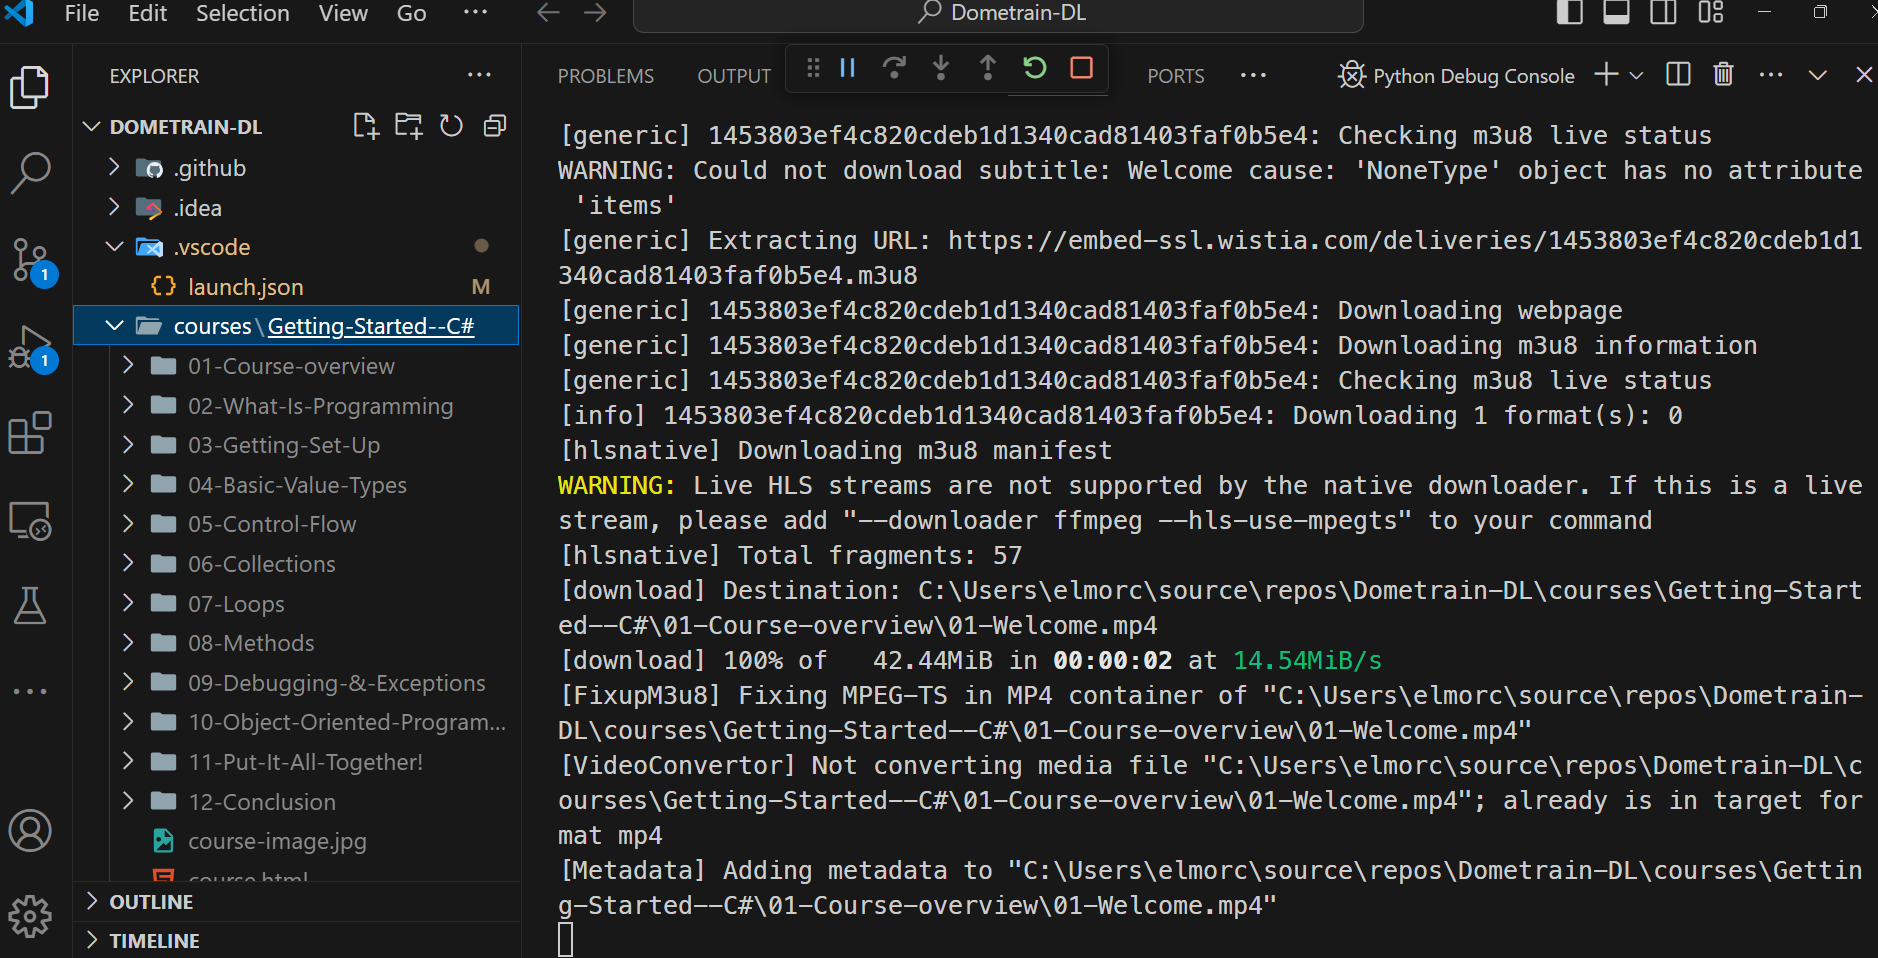Grab the debug toolbar drag handle
Screen dimensions: 1878x958
point(813,68)
